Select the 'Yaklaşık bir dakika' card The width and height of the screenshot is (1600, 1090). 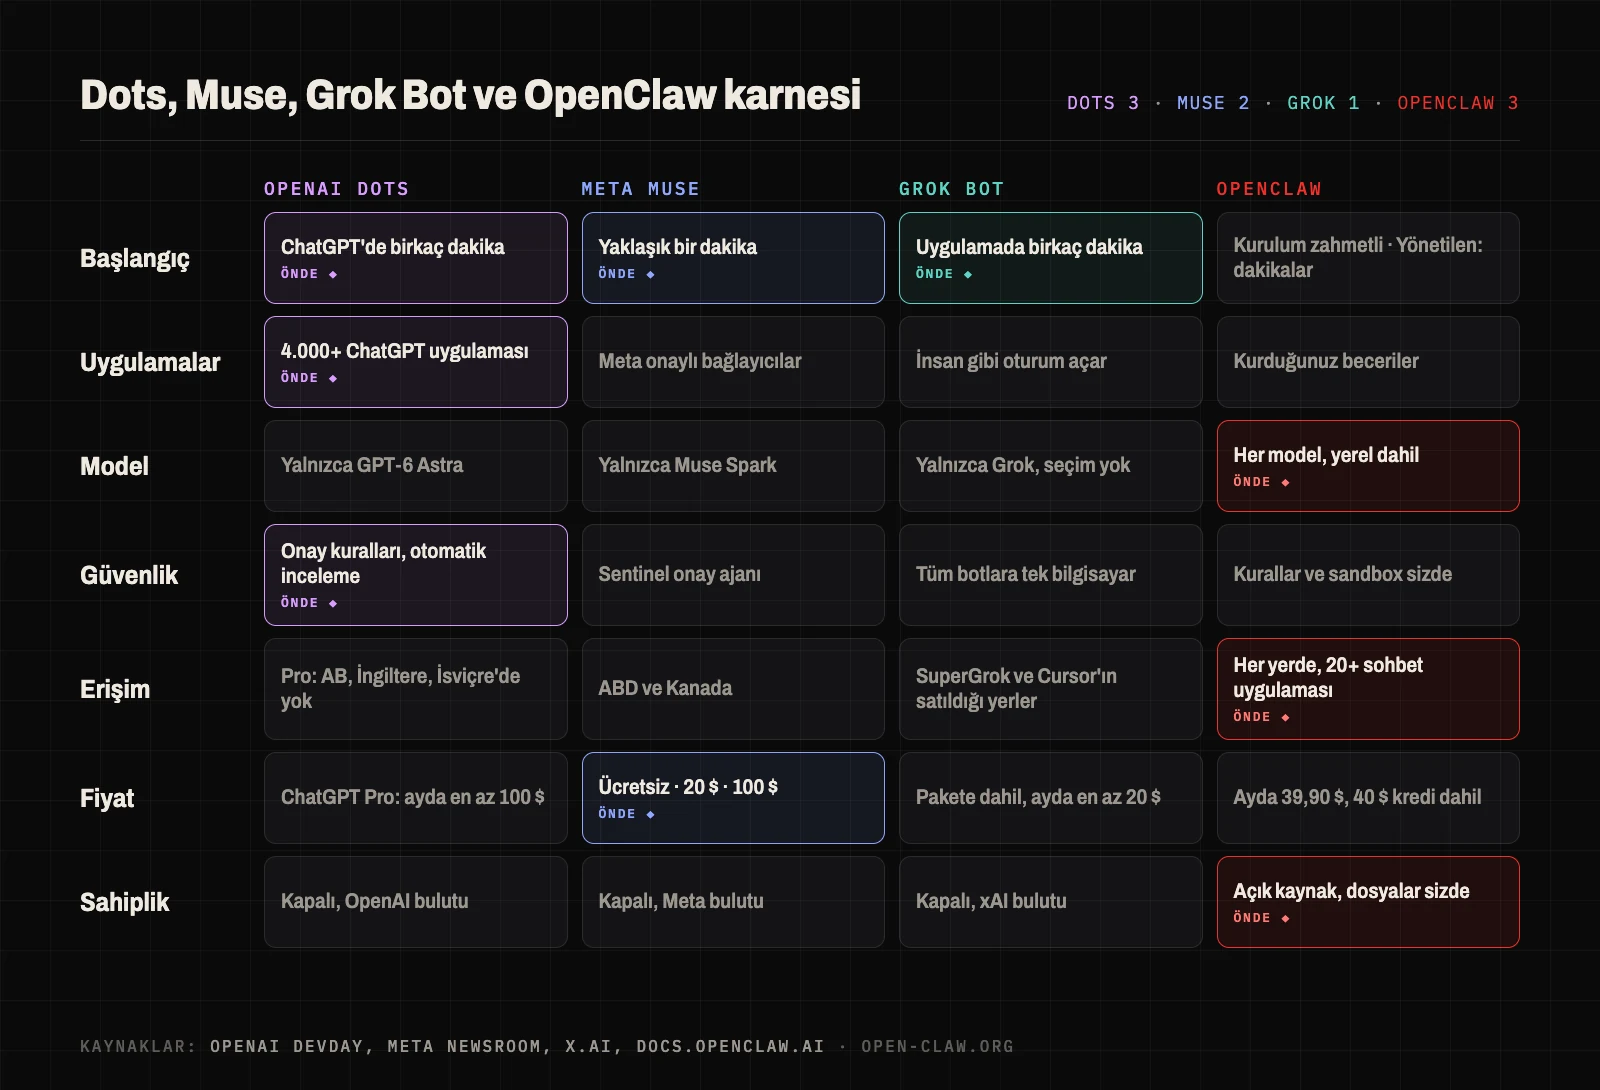[733, 258]
